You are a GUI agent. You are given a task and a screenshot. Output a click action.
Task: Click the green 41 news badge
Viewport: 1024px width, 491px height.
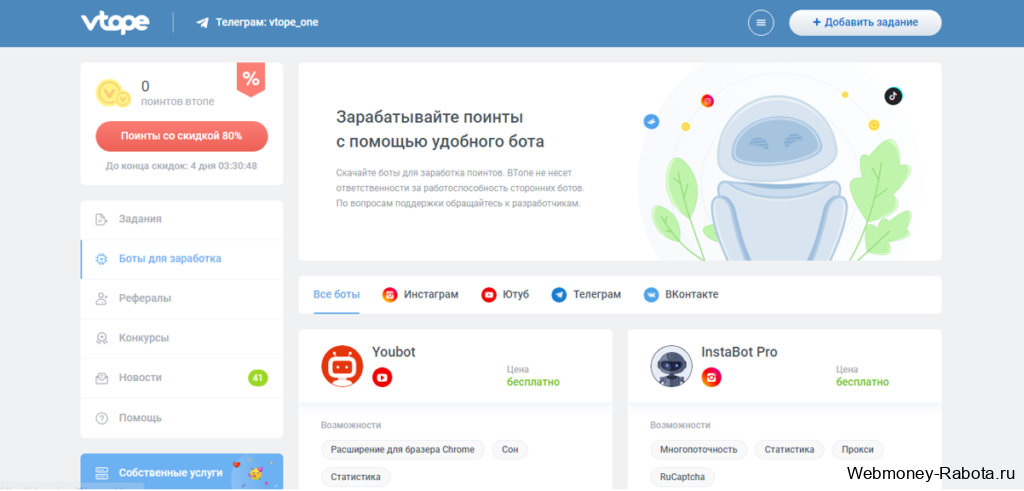258,377
